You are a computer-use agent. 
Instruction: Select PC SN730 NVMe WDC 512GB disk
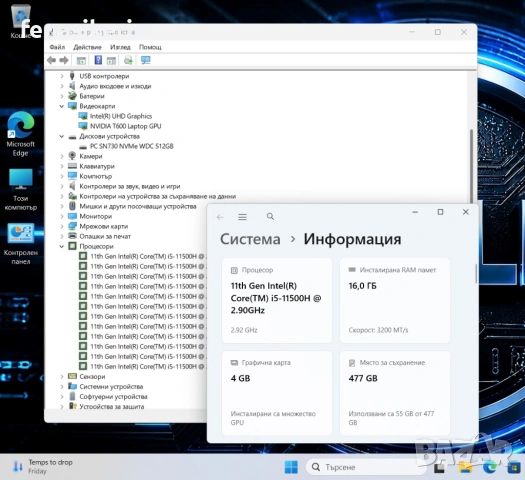click(132, 146)
